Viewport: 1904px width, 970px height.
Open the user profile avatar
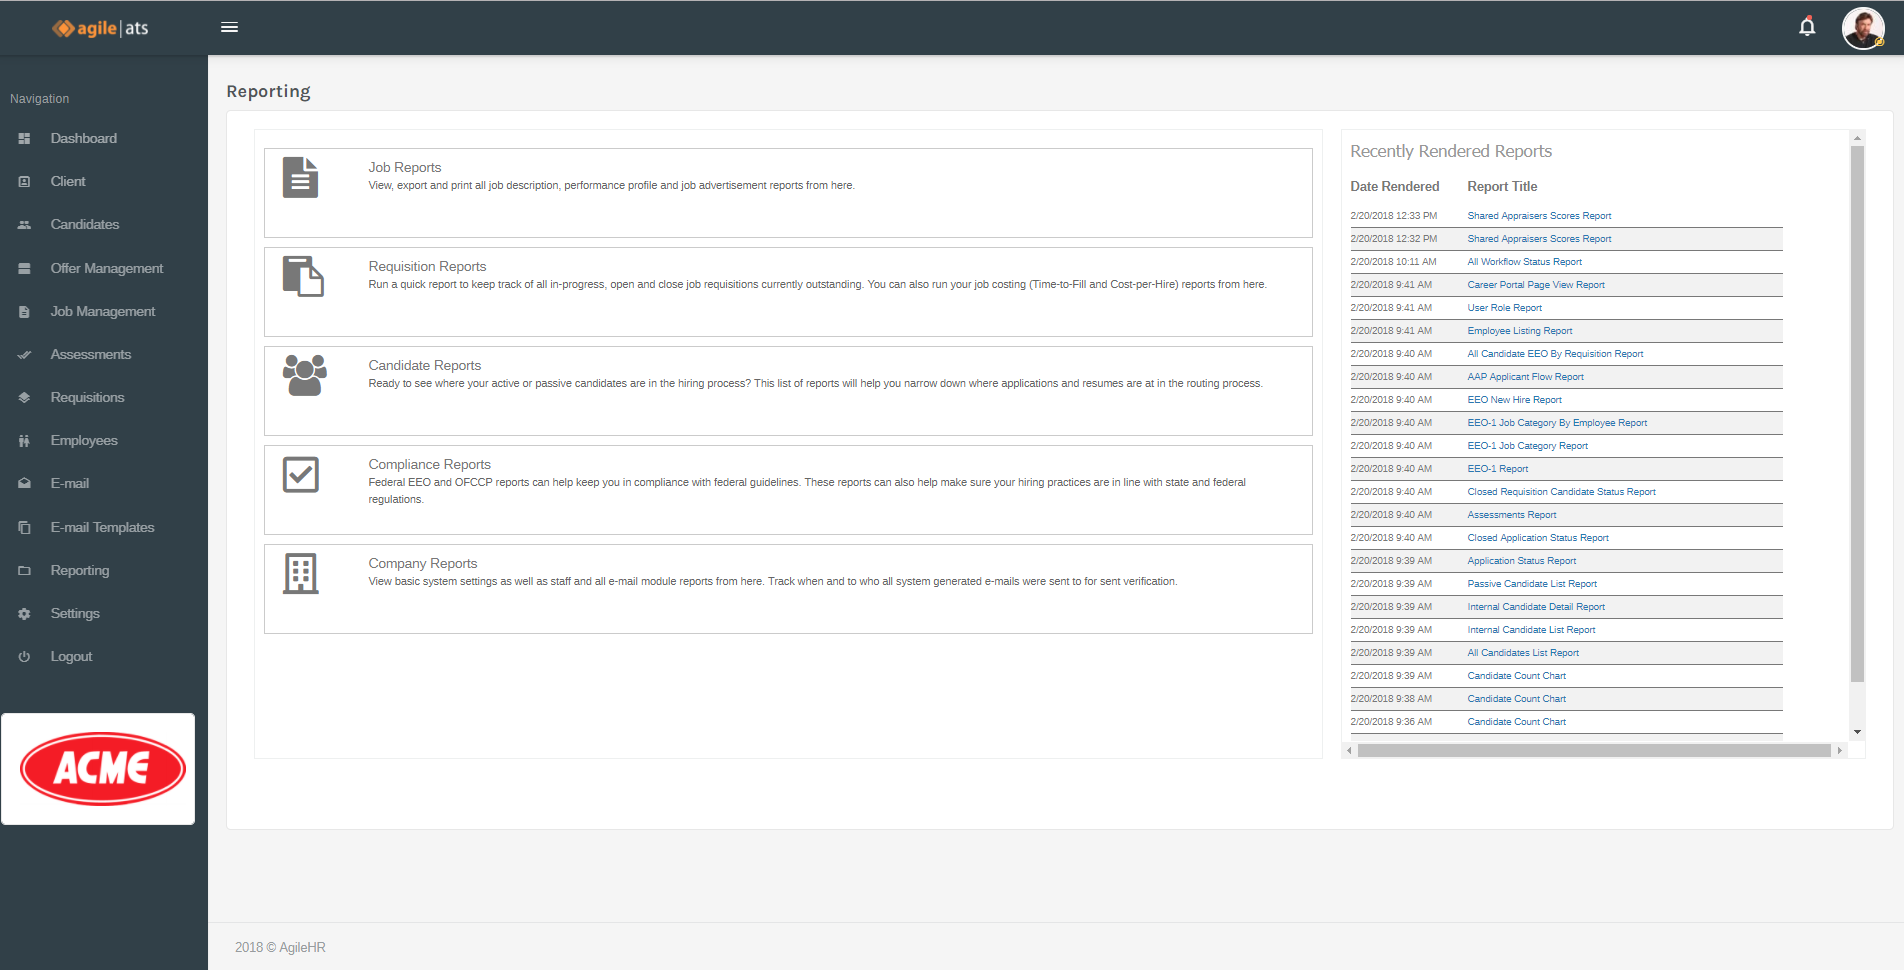[1863, 27]
